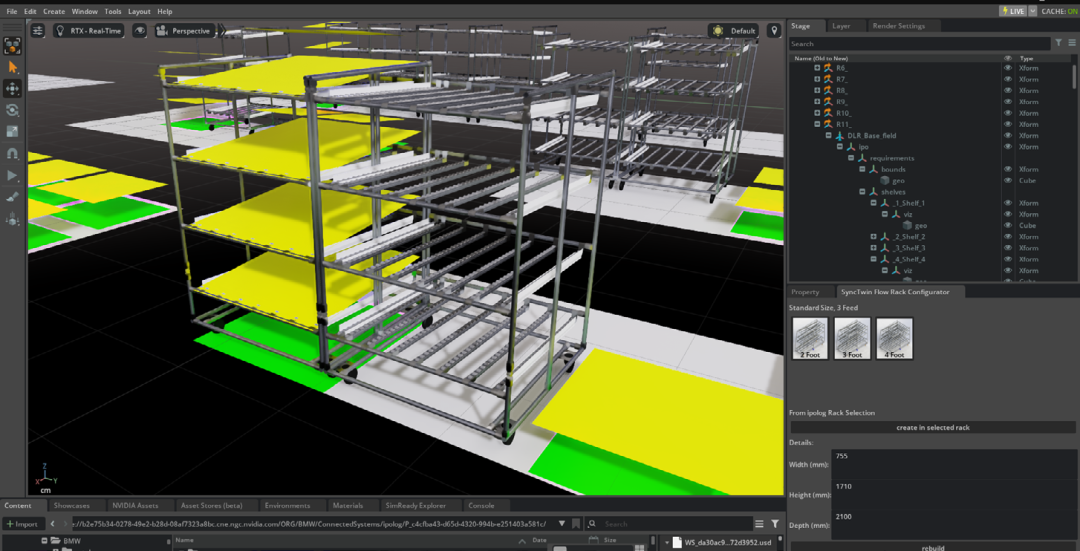Click the stage filter funnel icon
Image resolution: width=1080 pixels, height=551 pixels.
click(1059, 43)
